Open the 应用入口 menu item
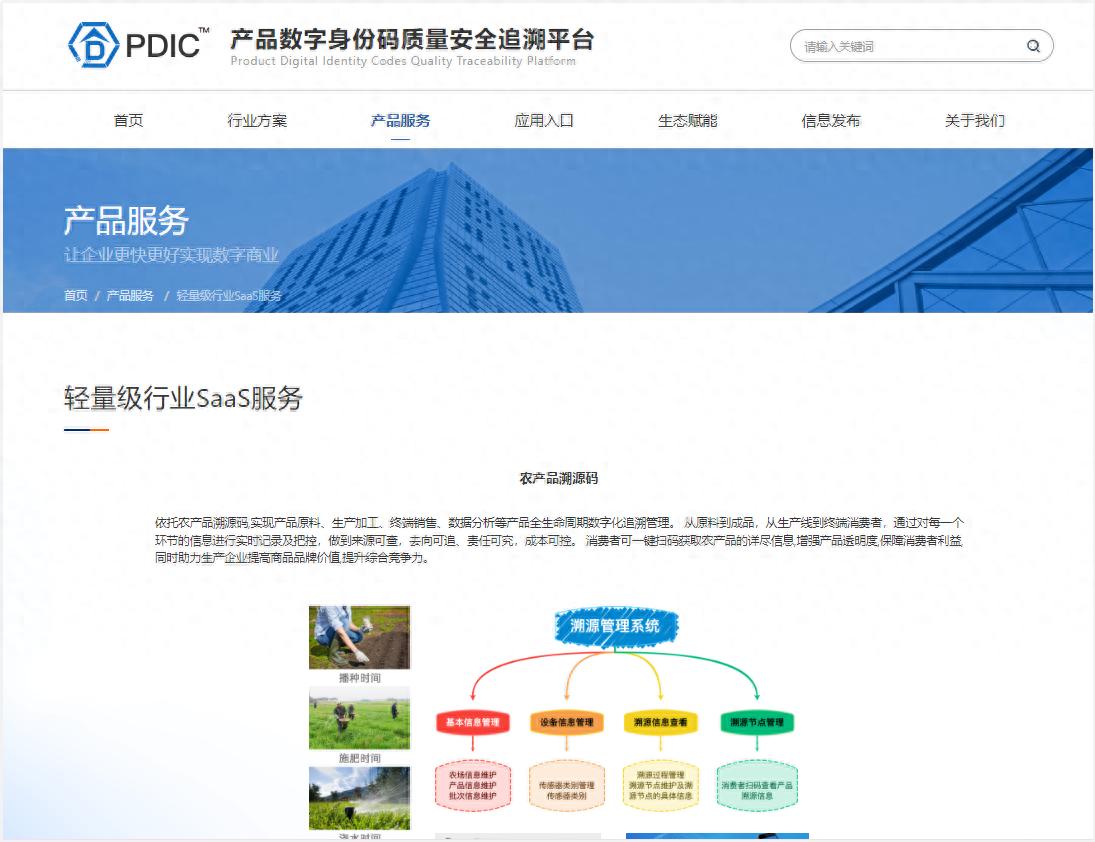The width and height of the screenshot is (1095, 842). click(x=544, y=121)
